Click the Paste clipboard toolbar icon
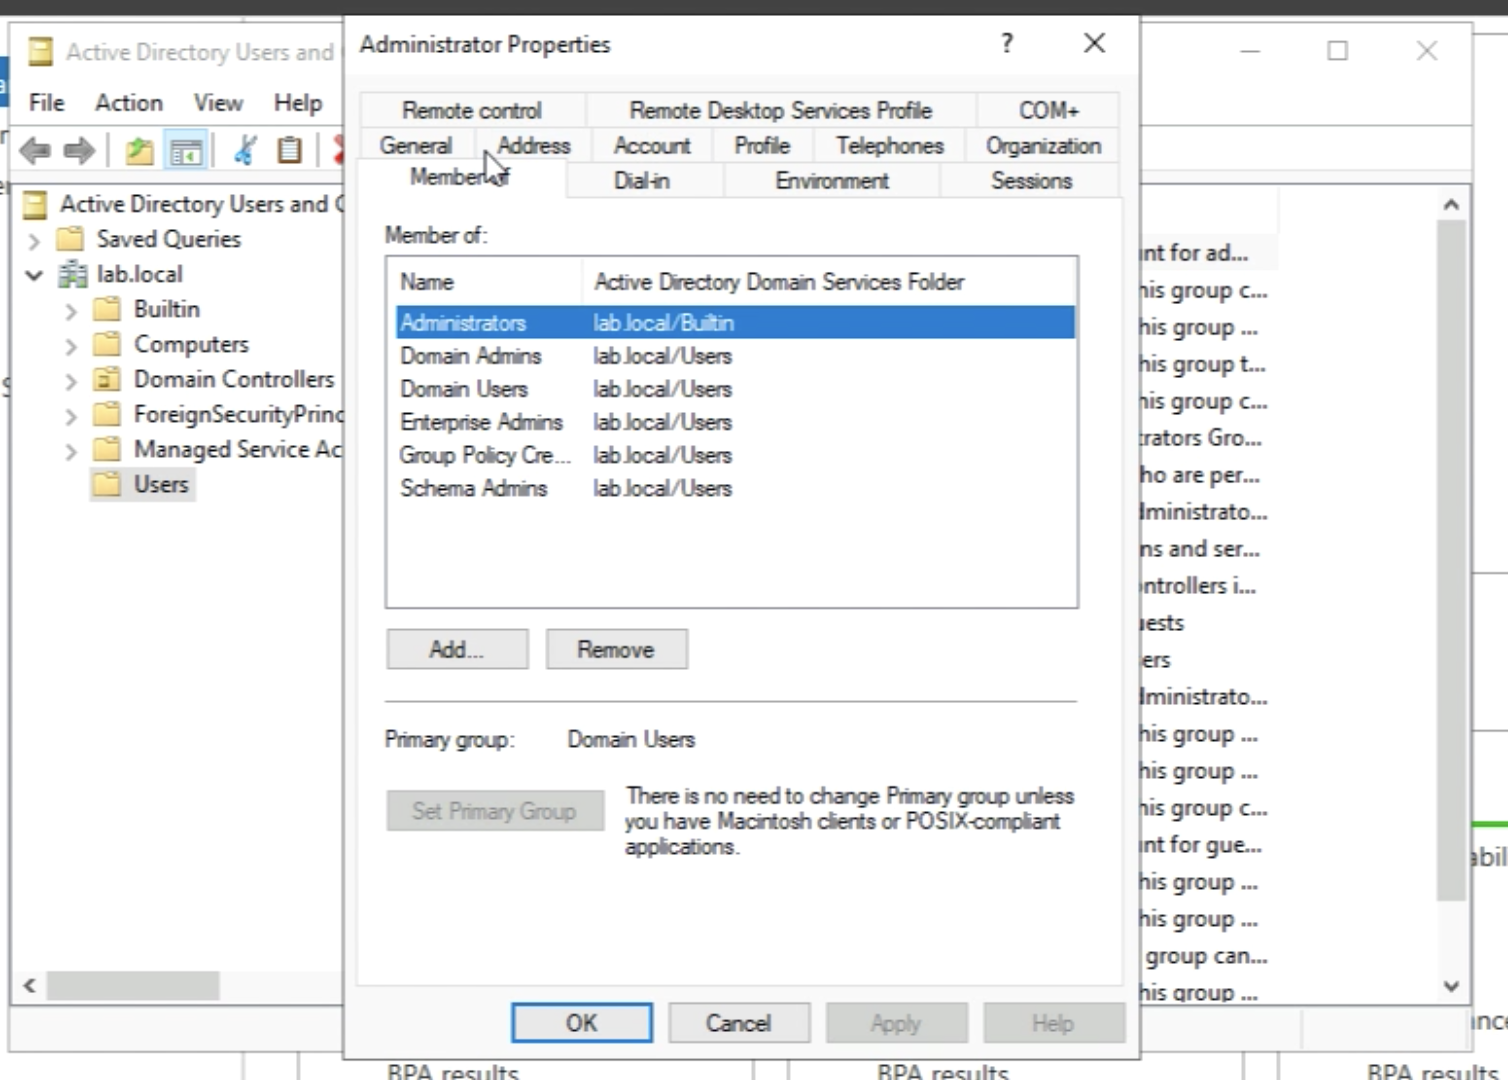This screenshot has height=1080, width=1508. [289, 151]
